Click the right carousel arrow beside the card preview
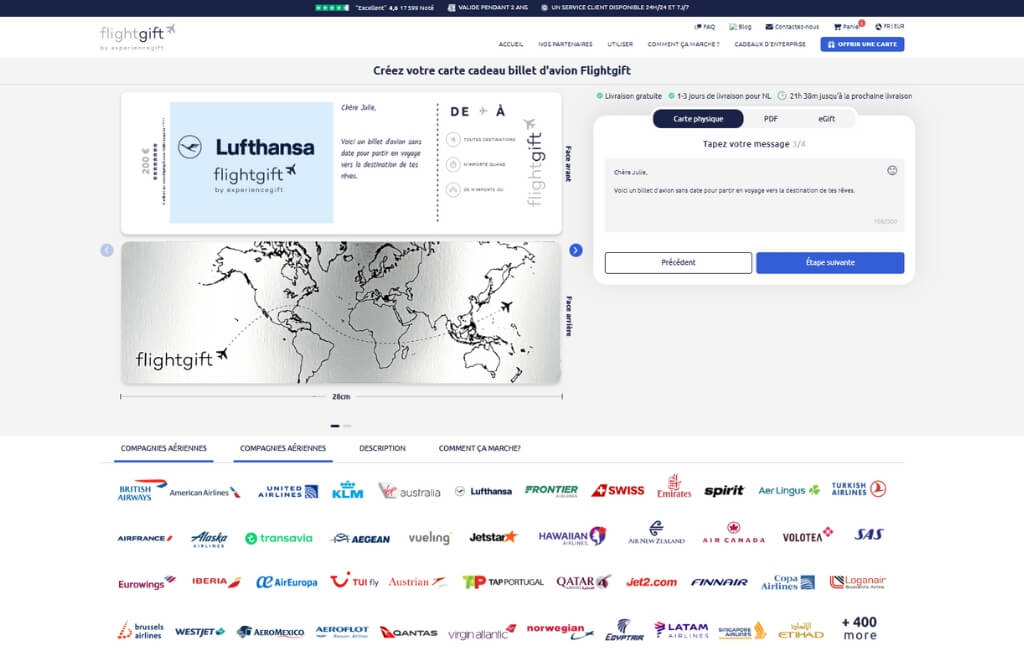This screenshot has width=1024, height=664. (x=576, y=250)
